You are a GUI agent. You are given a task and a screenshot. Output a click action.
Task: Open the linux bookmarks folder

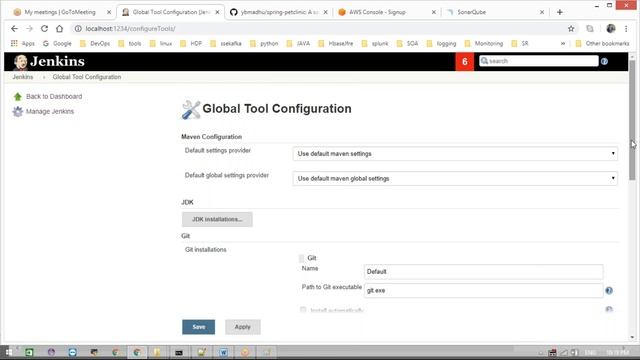(x=161, y=43)
